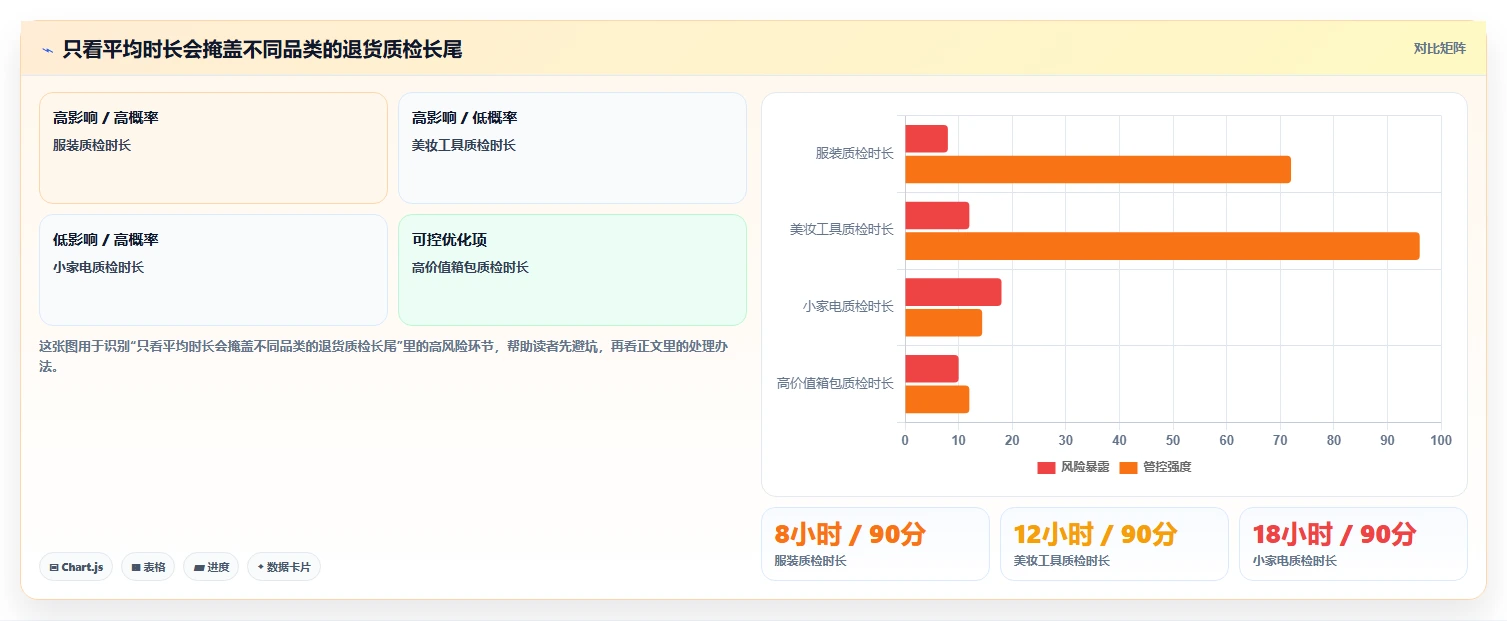
Task: Click the 表格 tag chip
Action: coord(148,567)
